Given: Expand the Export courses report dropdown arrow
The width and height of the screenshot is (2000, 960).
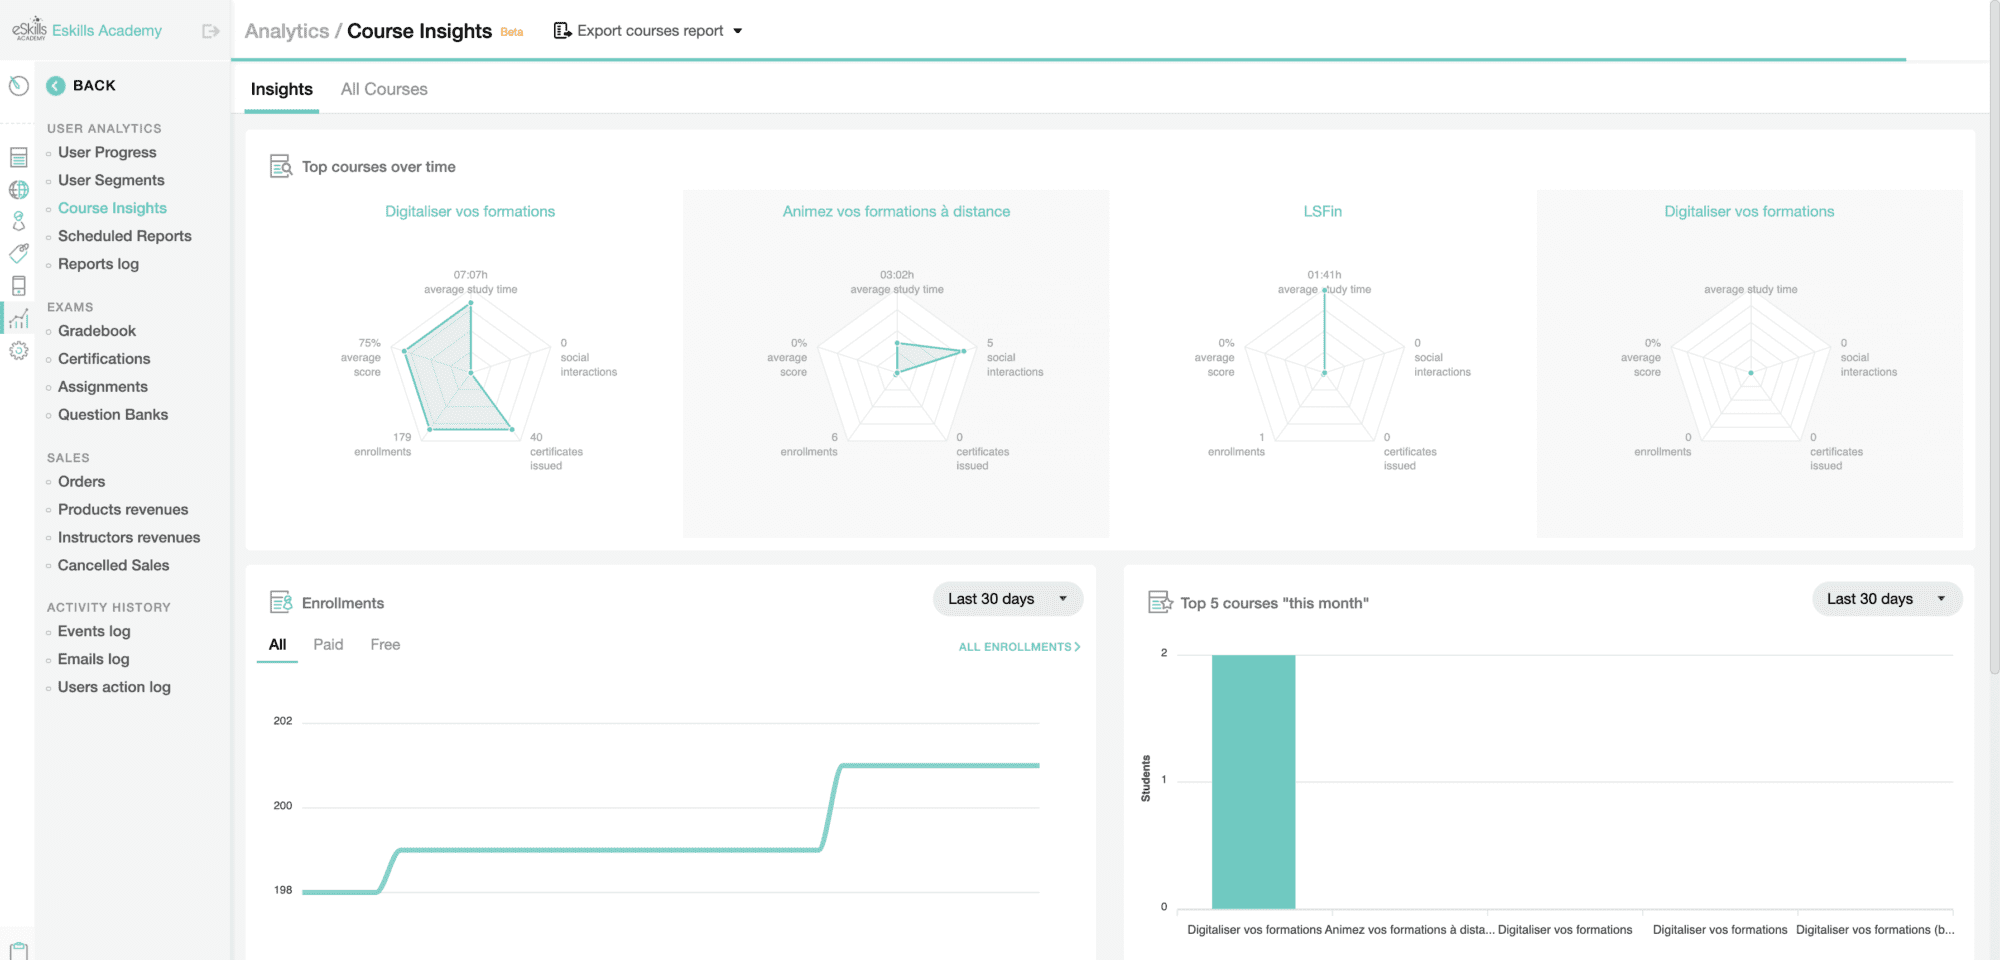Looking at the screenshot, I should tap(739, 30).
